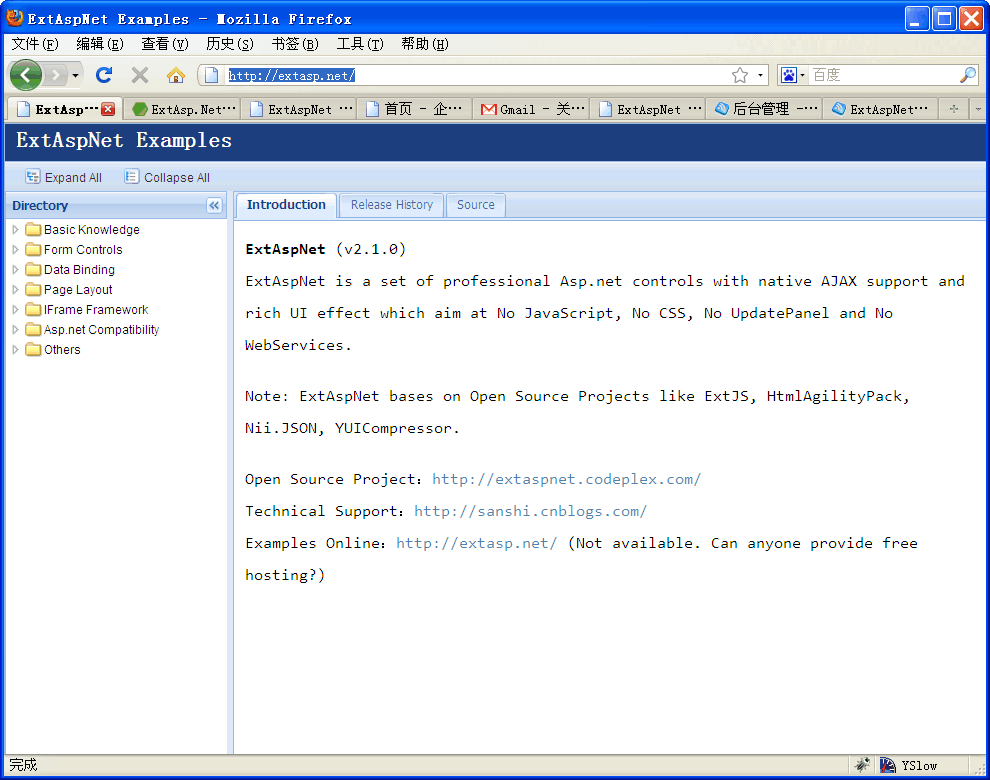Click the Collapse All button

[167, 177]
